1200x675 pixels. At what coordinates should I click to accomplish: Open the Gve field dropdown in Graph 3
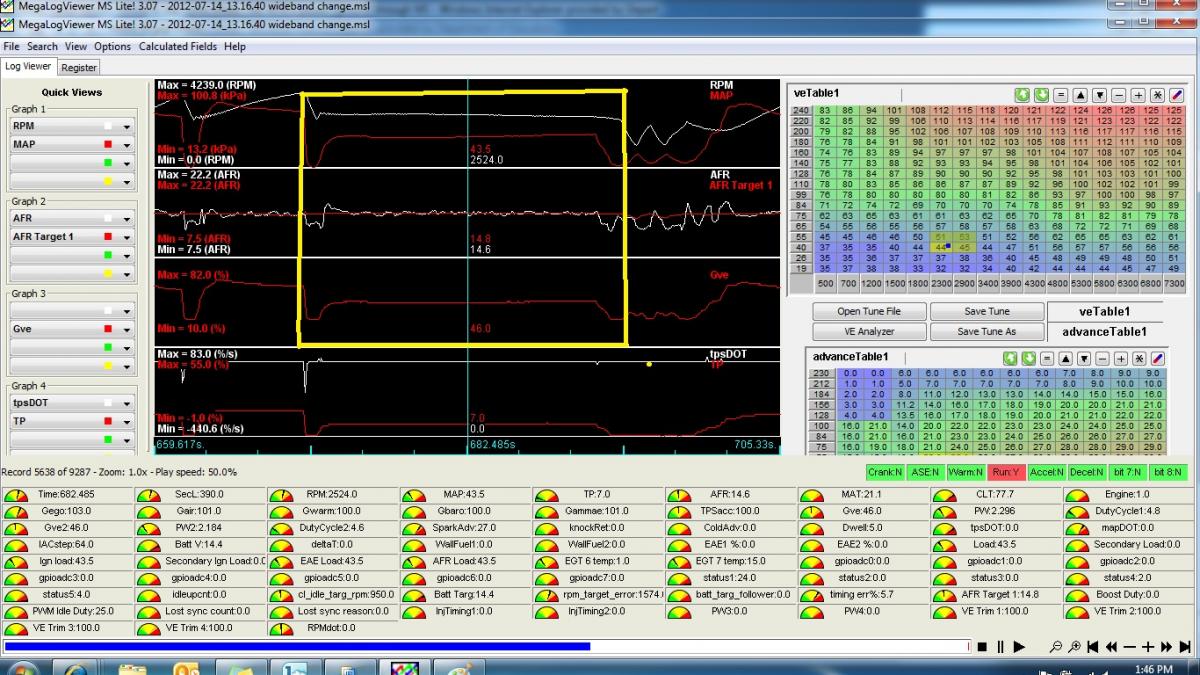pyautogui.click(x=127, y=328)
